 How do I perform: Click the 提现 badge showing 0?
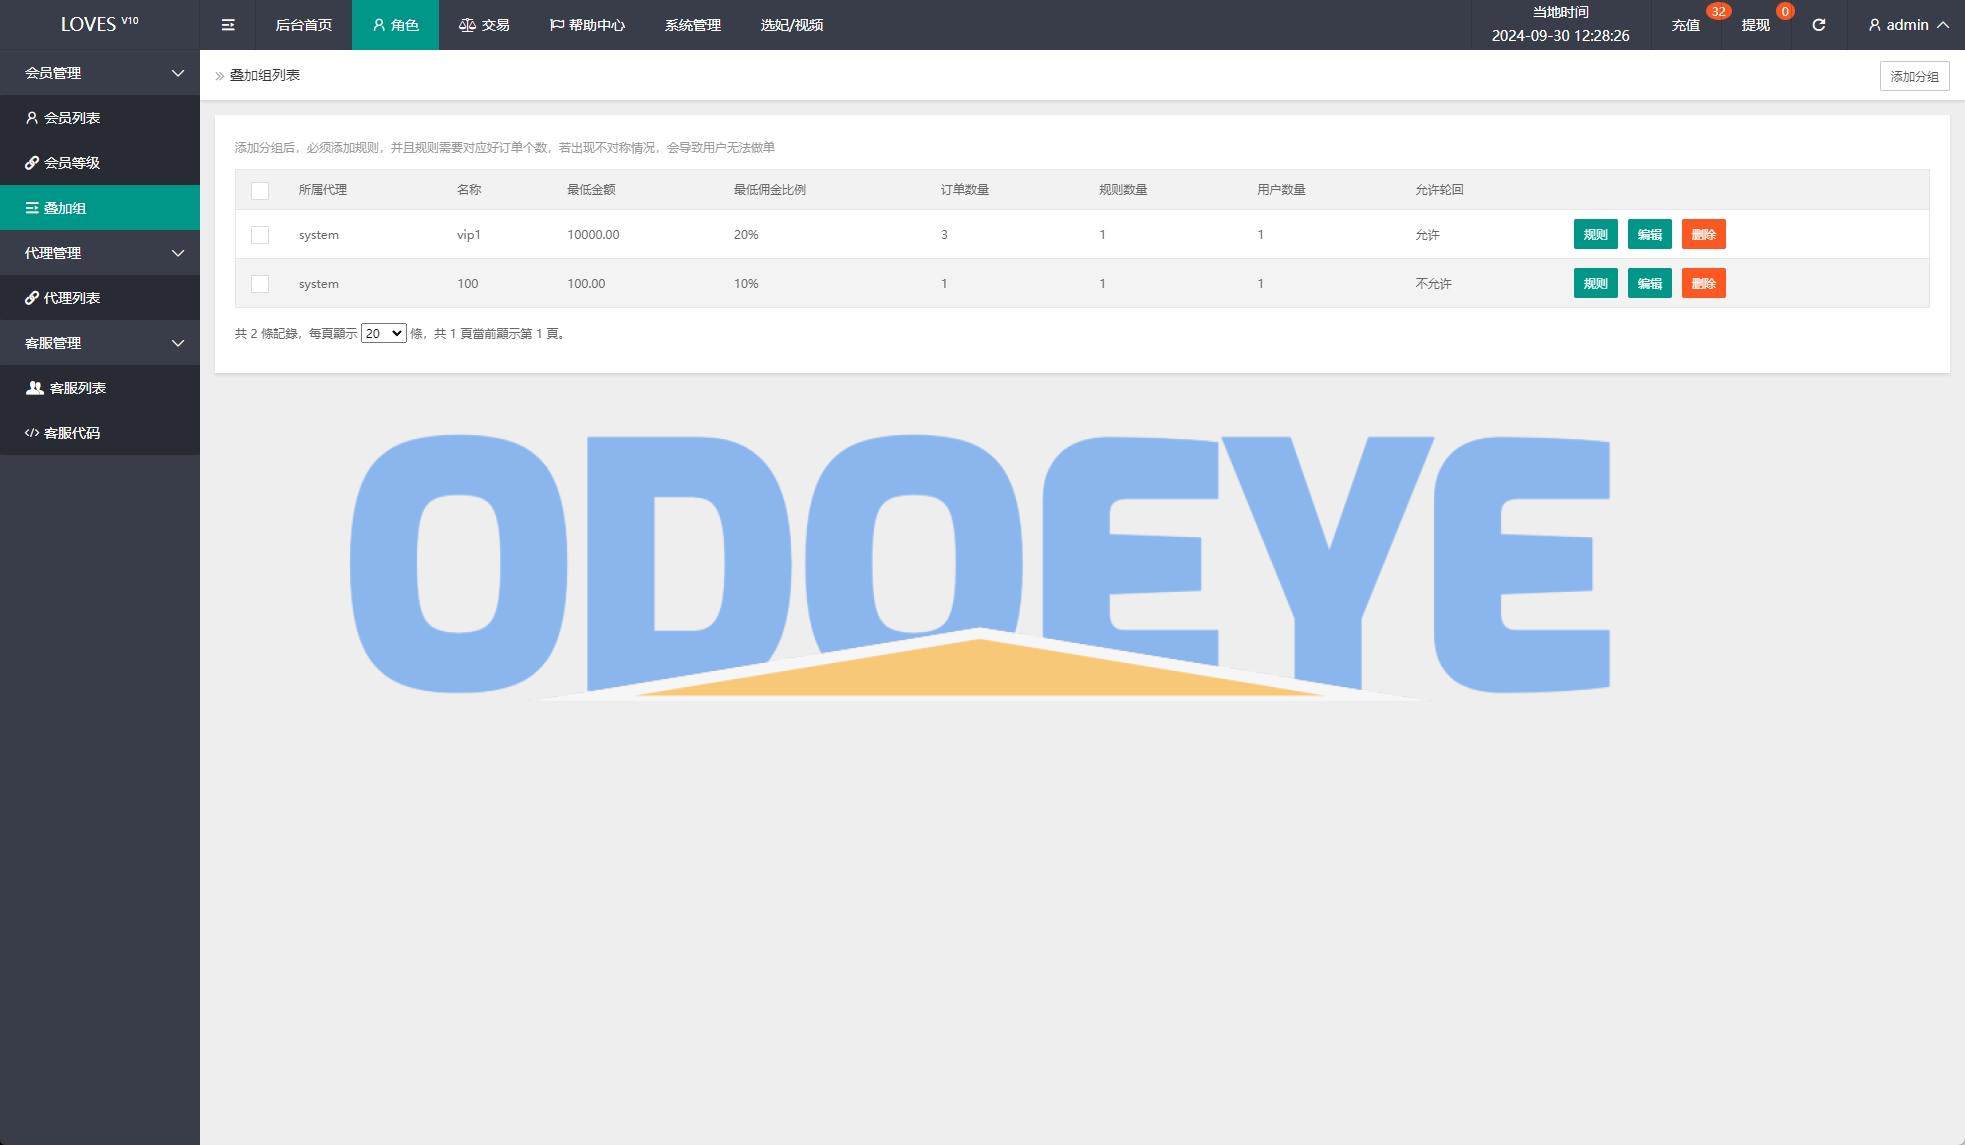1785,12
